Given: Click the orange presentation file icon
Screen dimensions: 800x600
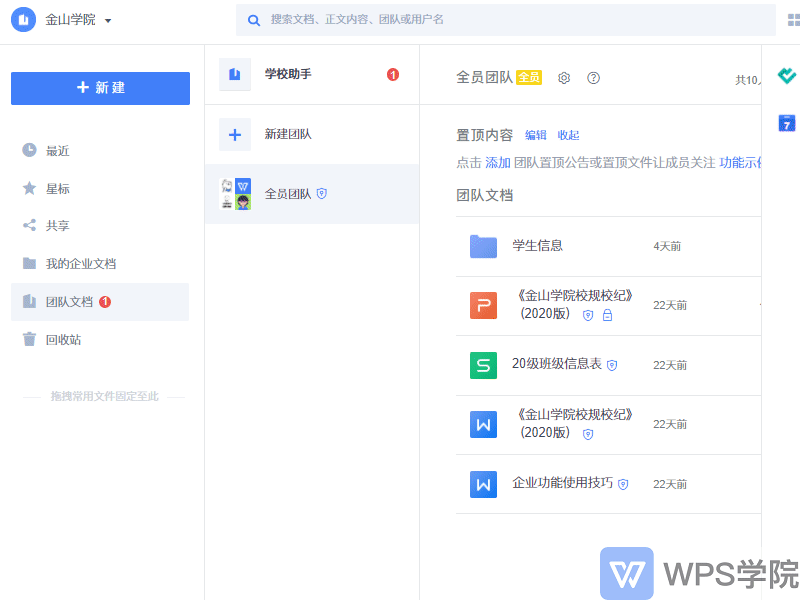Looking at the screenshot, I should pyautogui.click(x=483, y=306).
